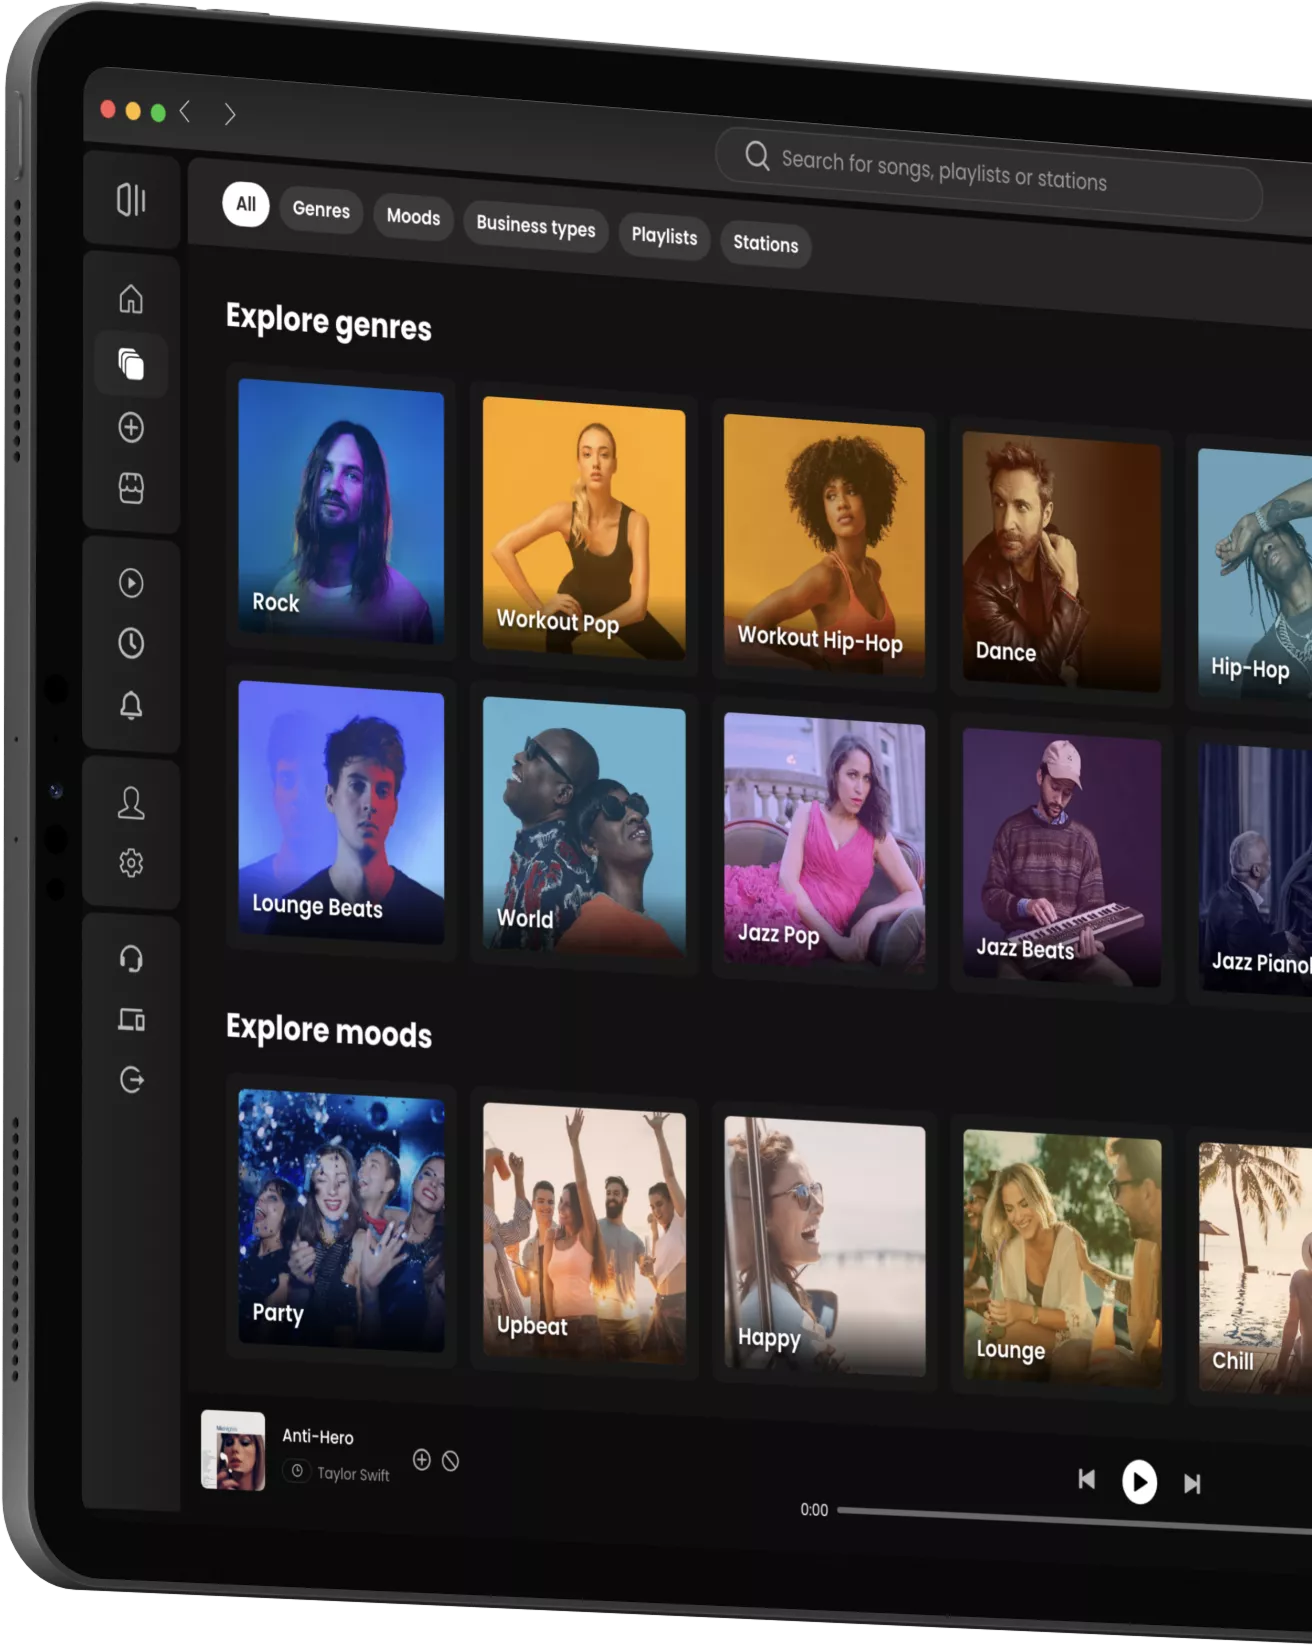Go to Home in the sidebar
This screenshot has height=1646, width=1312.
click(131, 299)
